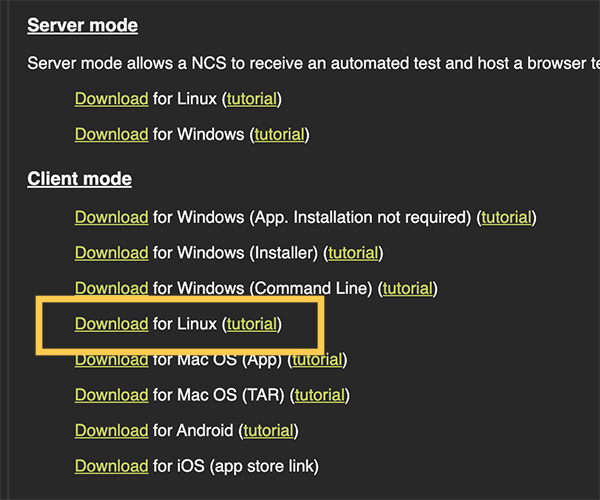
Task: Download Windows App client (no installation required)
Action: tap(111, 218)
